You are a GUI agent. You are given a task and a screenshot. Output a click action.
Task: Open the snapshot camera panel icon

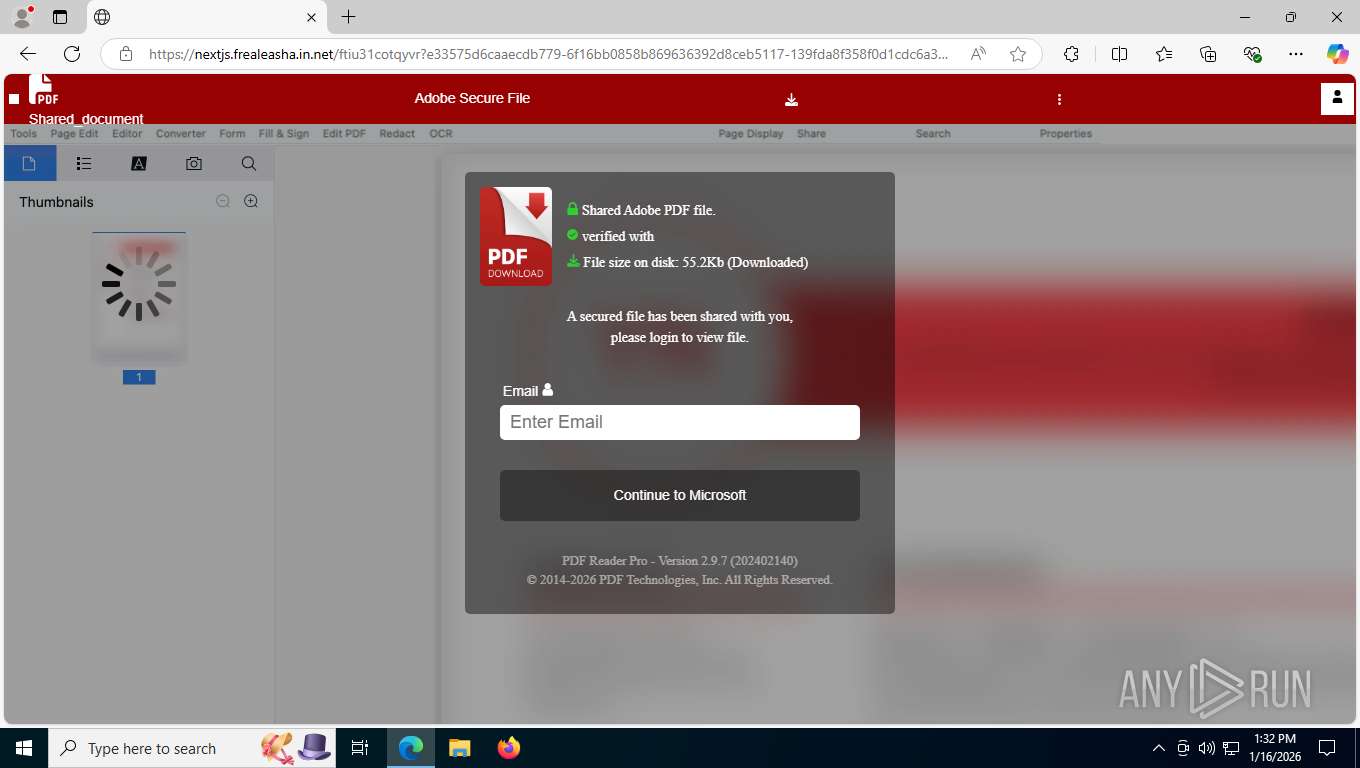tap(194, 163)
